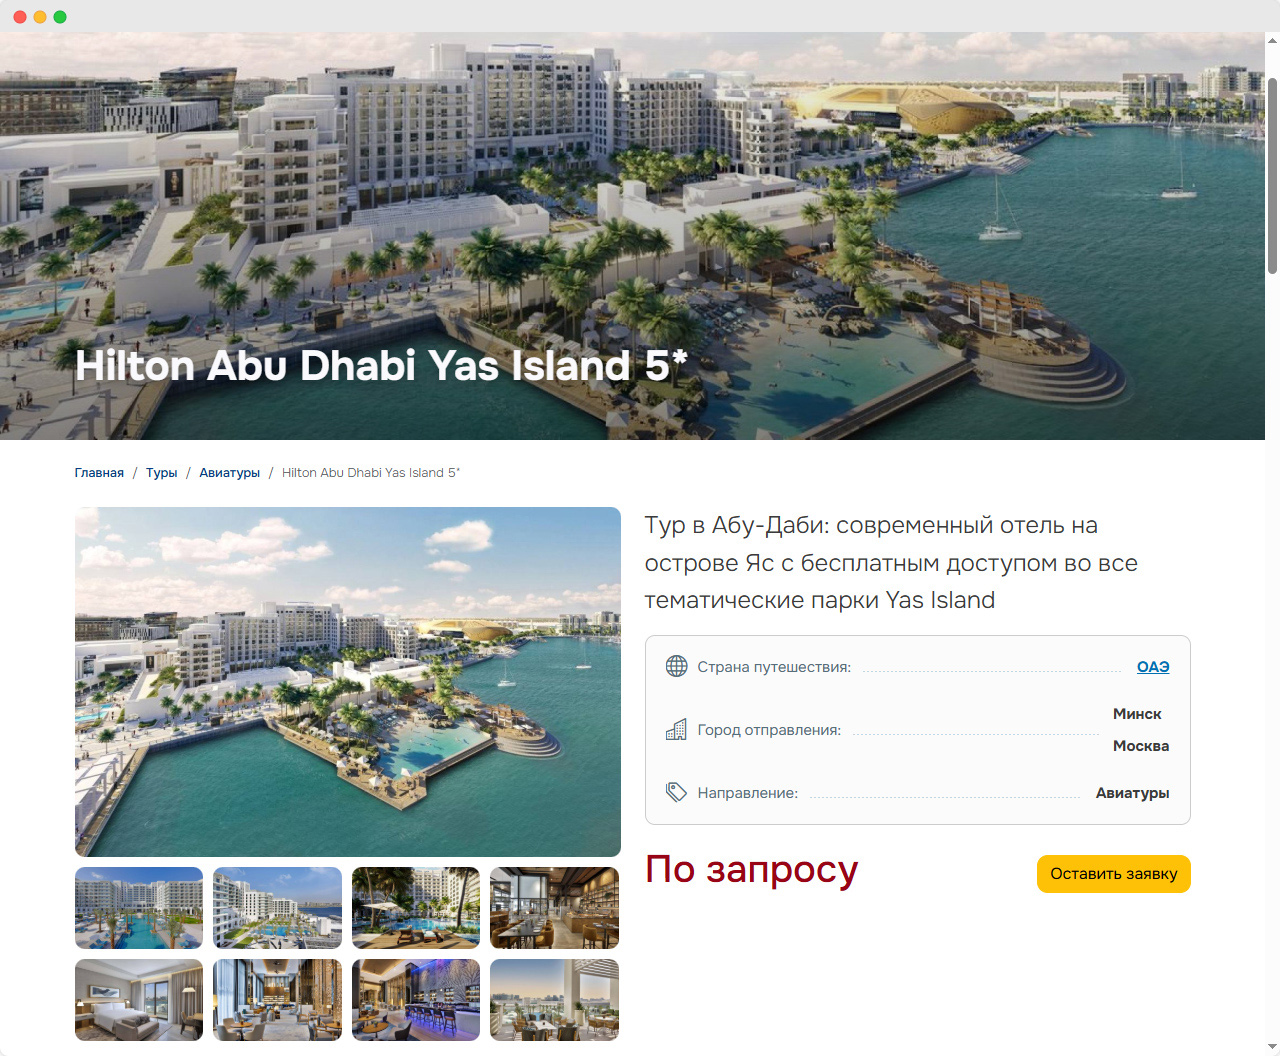Open the Туры breadcrumb link
The width and height of the screenshot is (1280, 1056).
[x=162, y=473]
